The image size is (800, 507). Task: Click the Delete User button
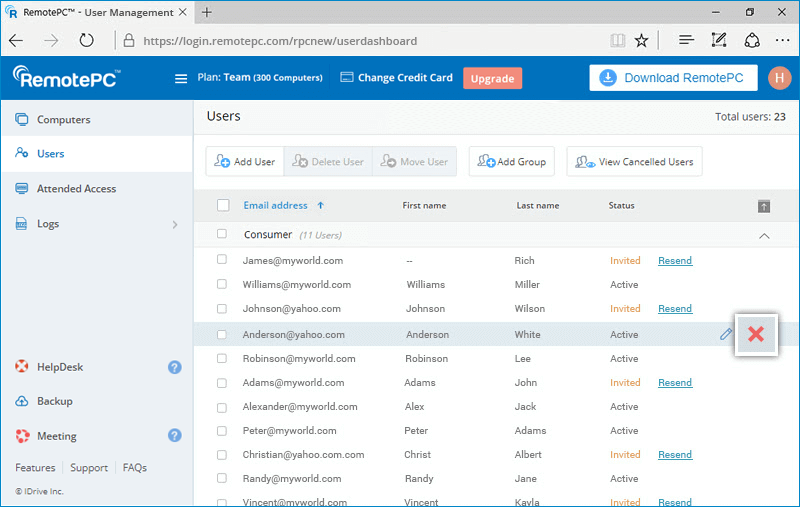tap(328, 162)
